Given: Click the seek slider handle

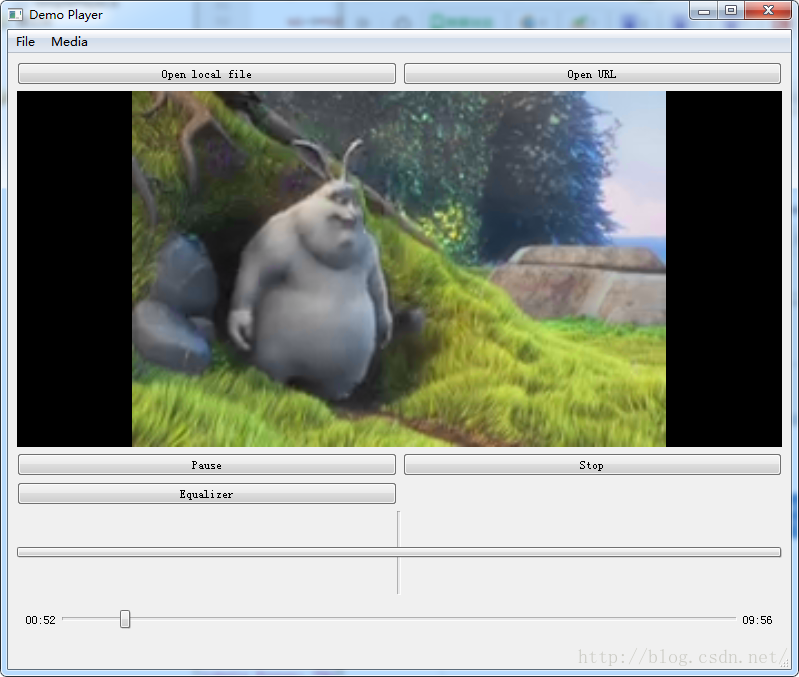Looking at the screenshot, I should pos(125,619).
